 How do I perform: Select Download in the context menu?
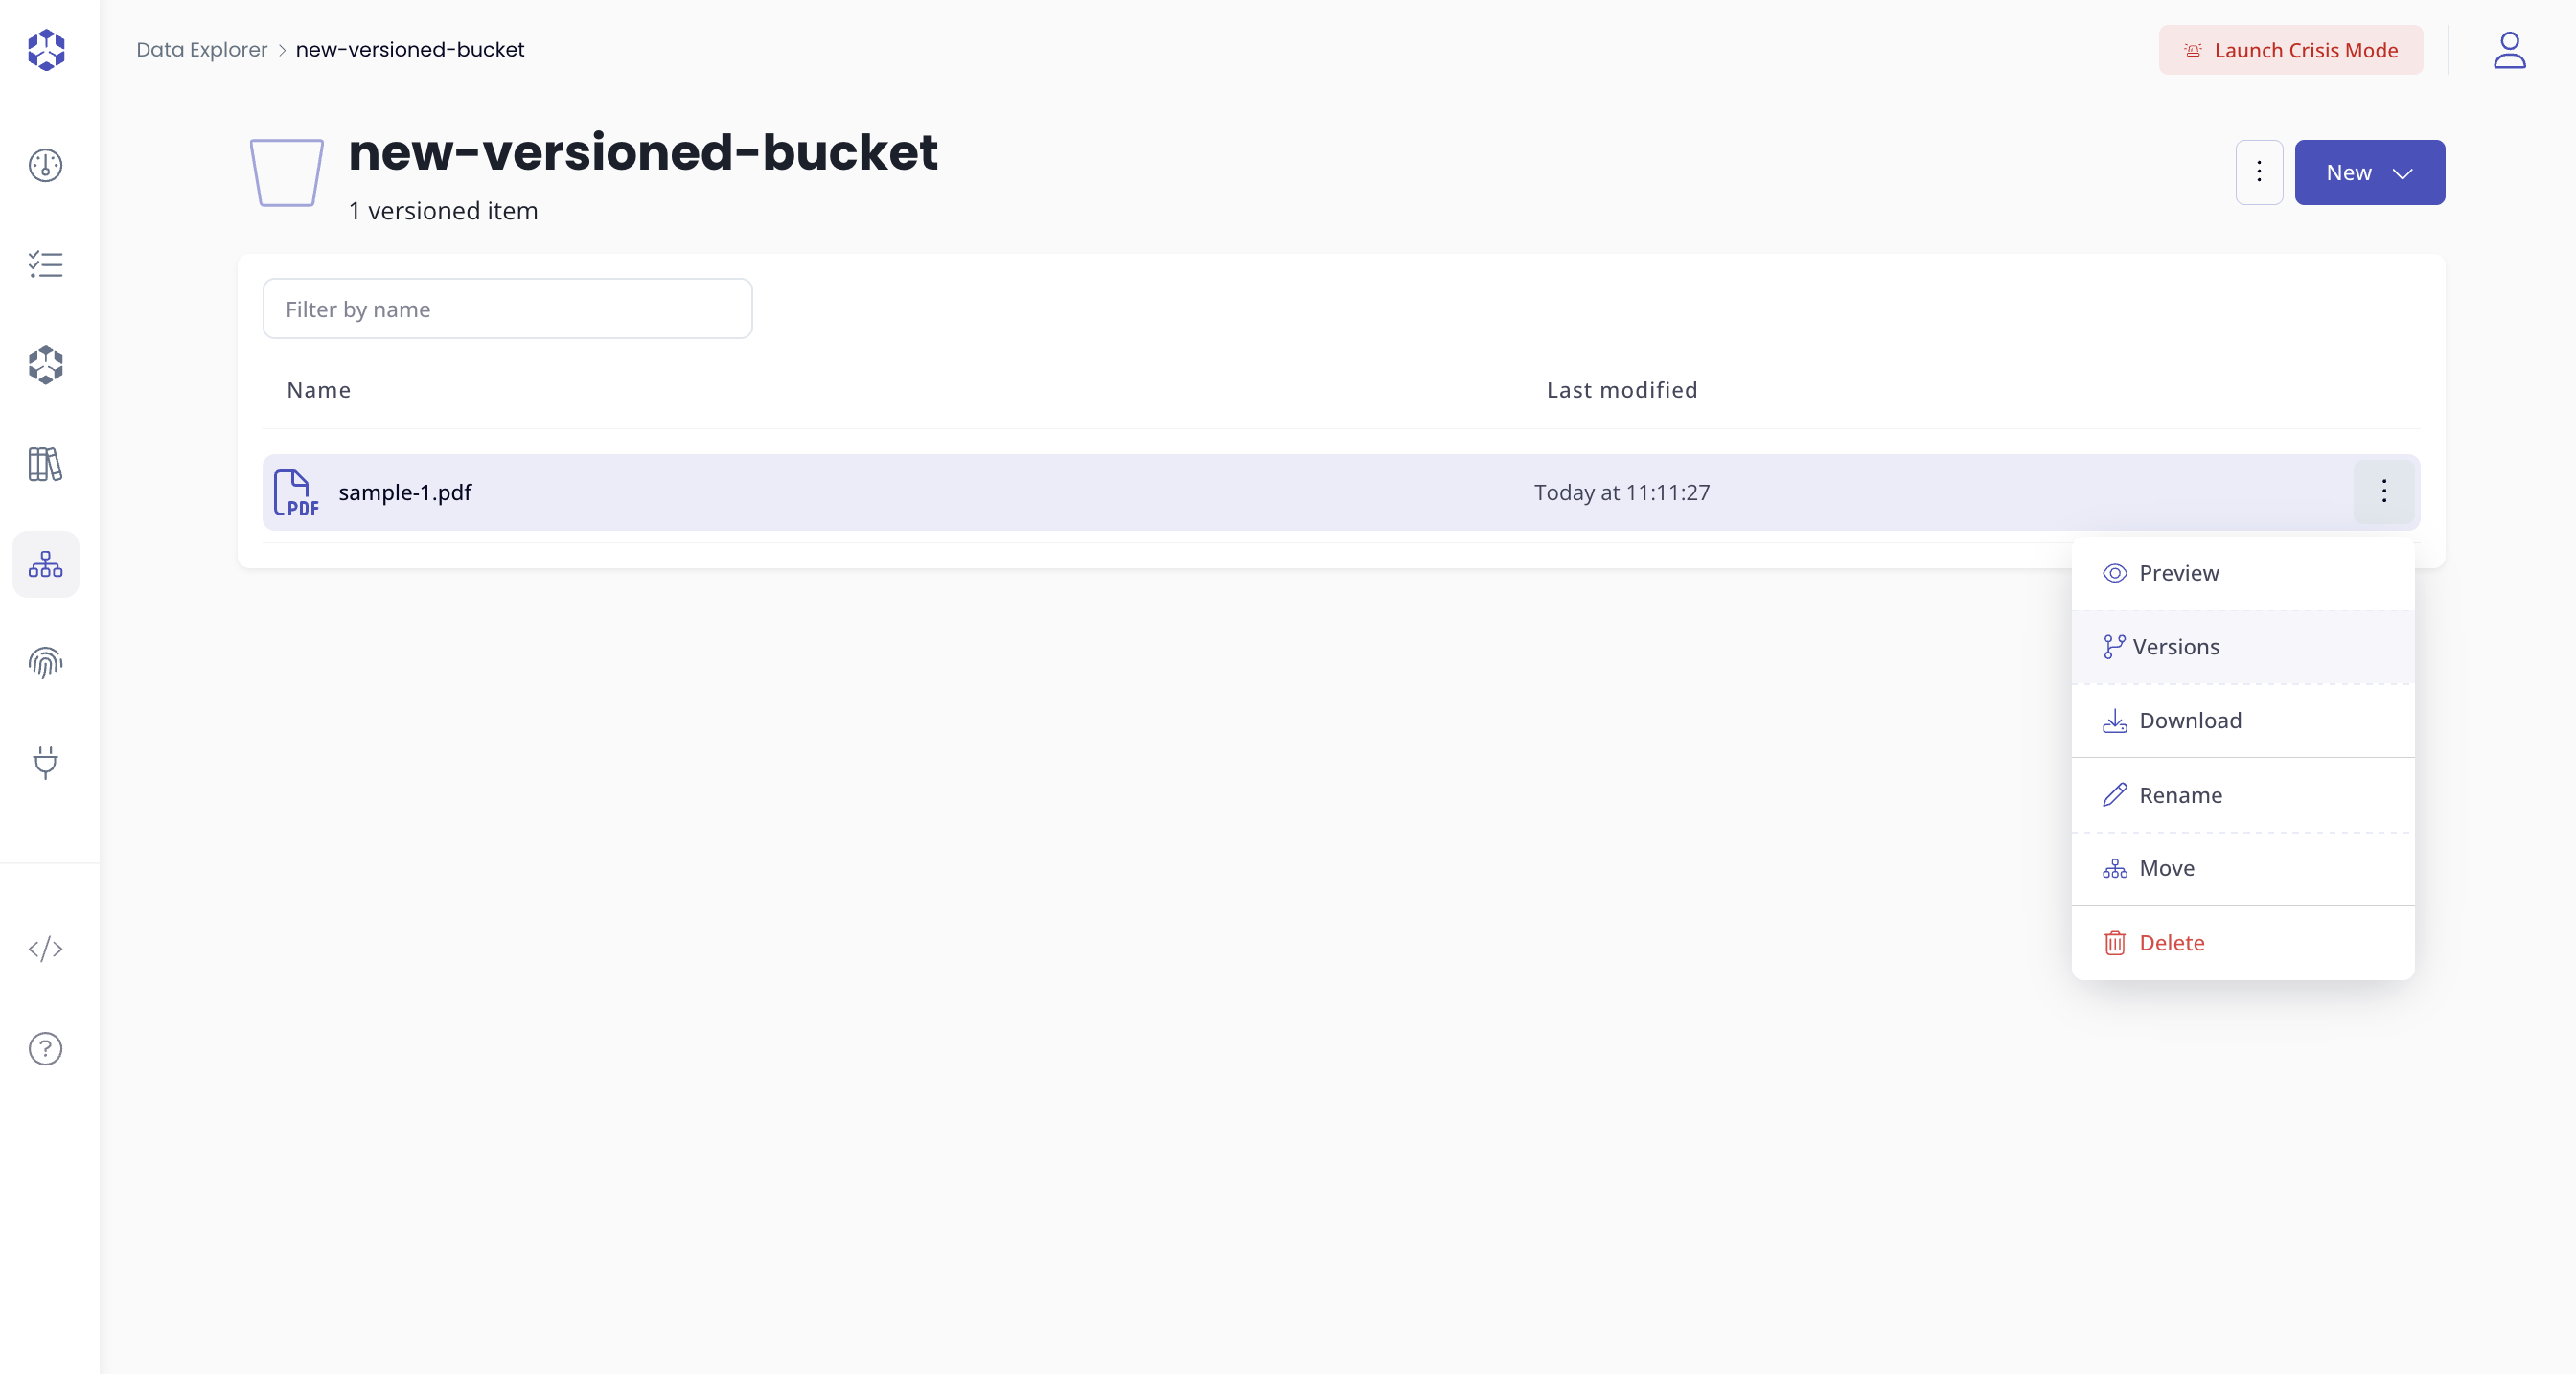pyautogui.click(x=2190, y=719)
